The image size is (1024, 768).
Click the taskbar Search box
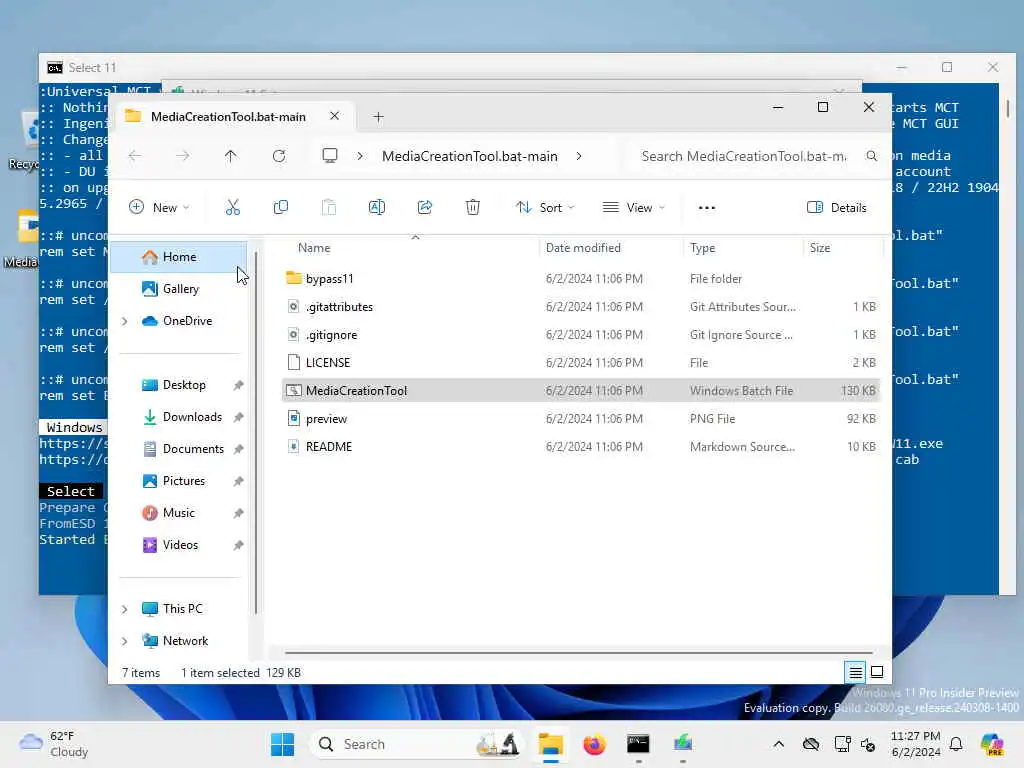[x=418, y=744]
